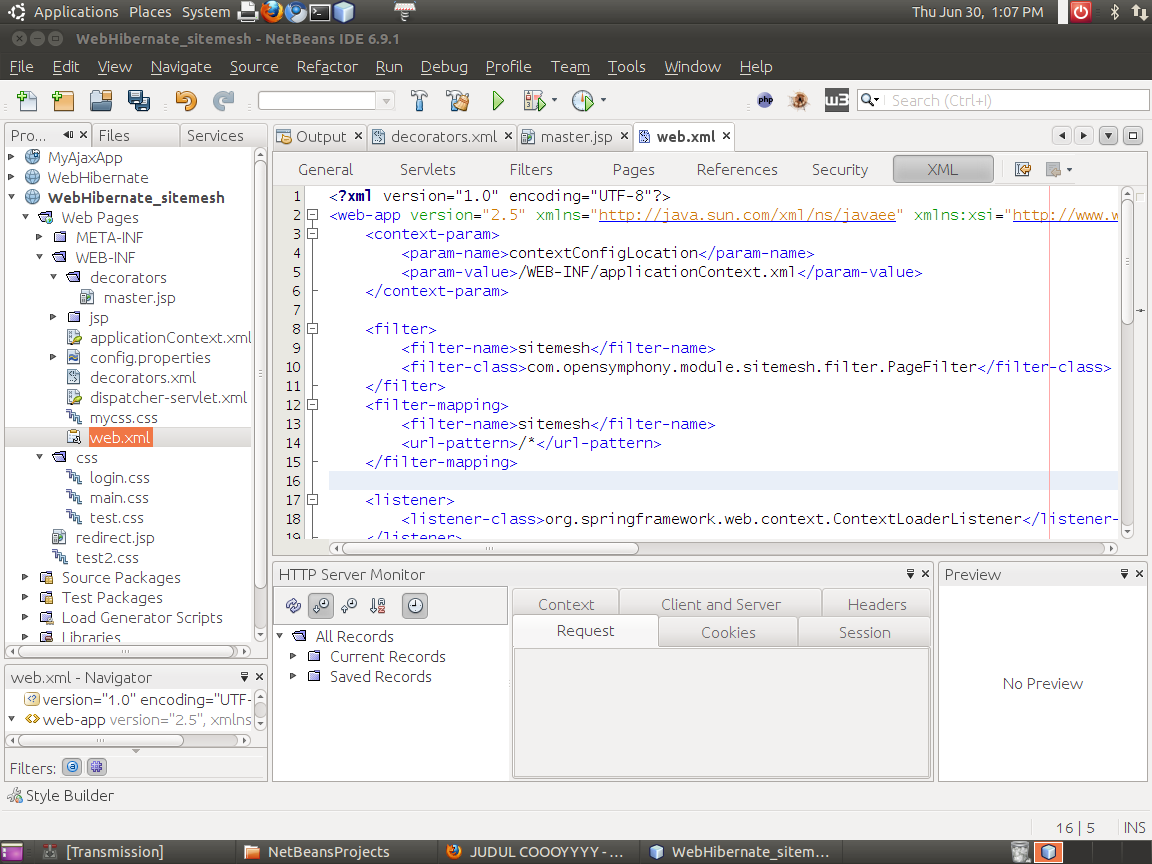Click the Open Project toolbar icon
Image resolution: width=1152 pixels, height=864 pixels.
tap(101, 101)
